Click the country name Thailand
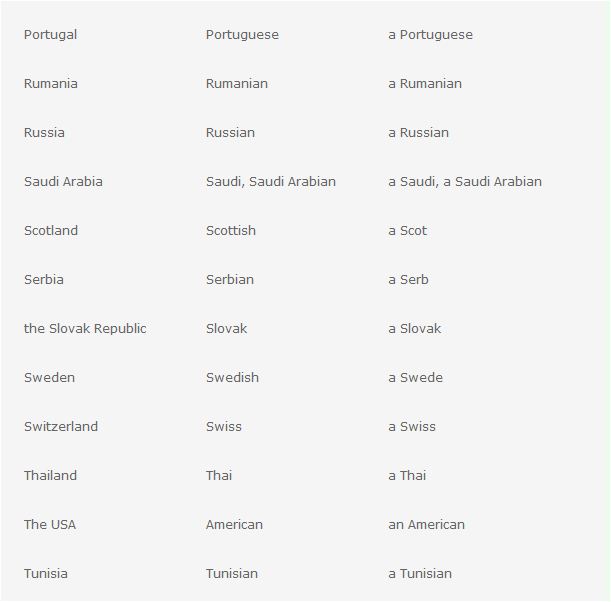 click(50, 476)
